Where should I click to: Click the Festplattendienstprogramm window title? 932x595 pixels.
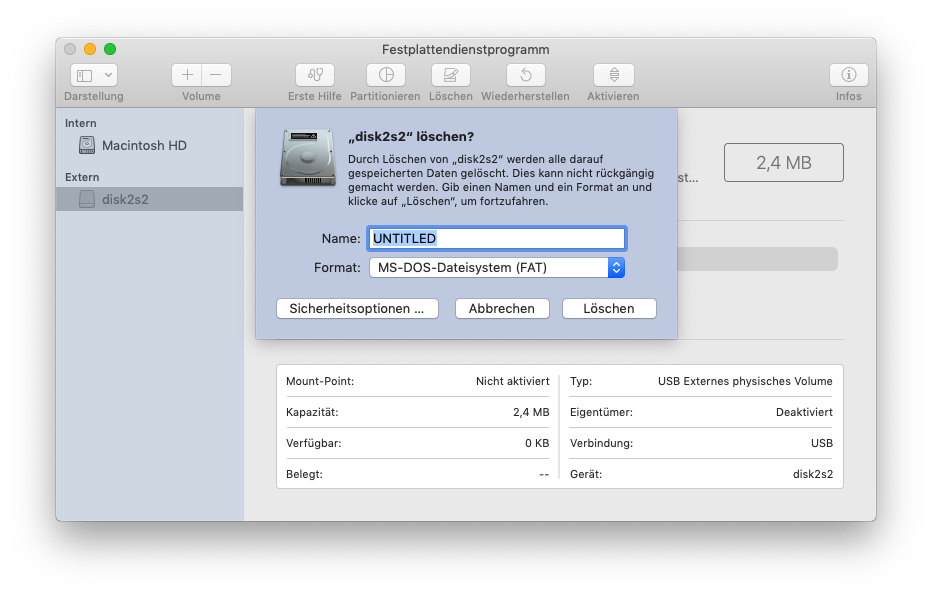(465, 49)
